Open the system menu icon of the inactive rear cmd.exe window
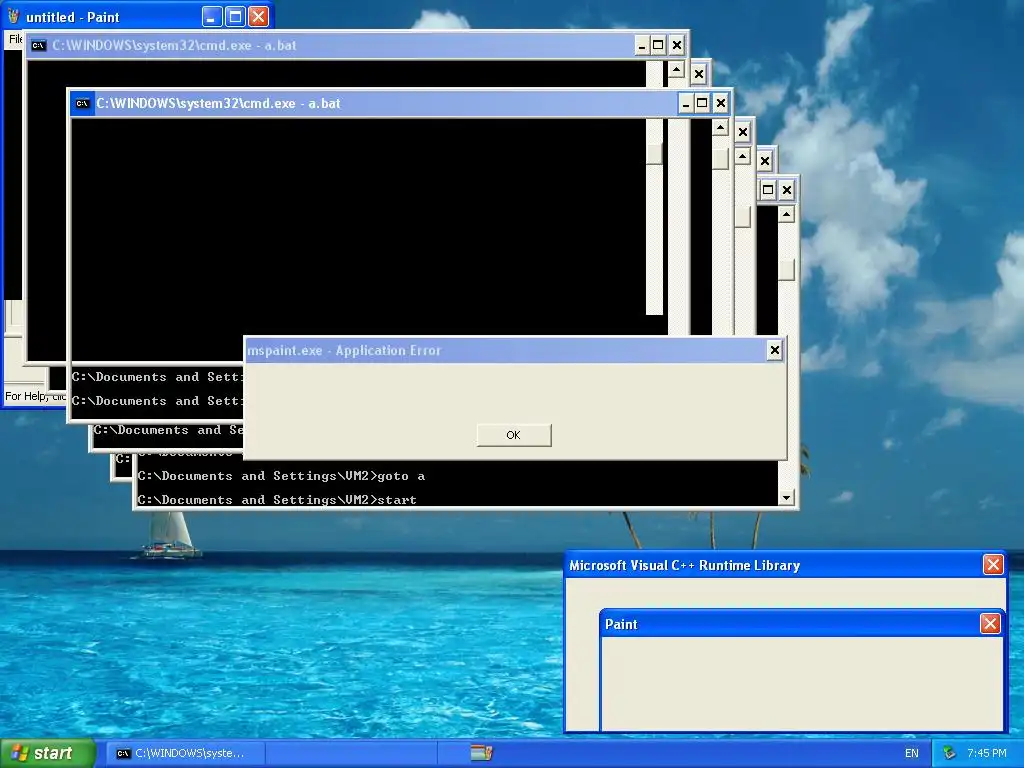The image size is (1024, 768). coord(39,45)
